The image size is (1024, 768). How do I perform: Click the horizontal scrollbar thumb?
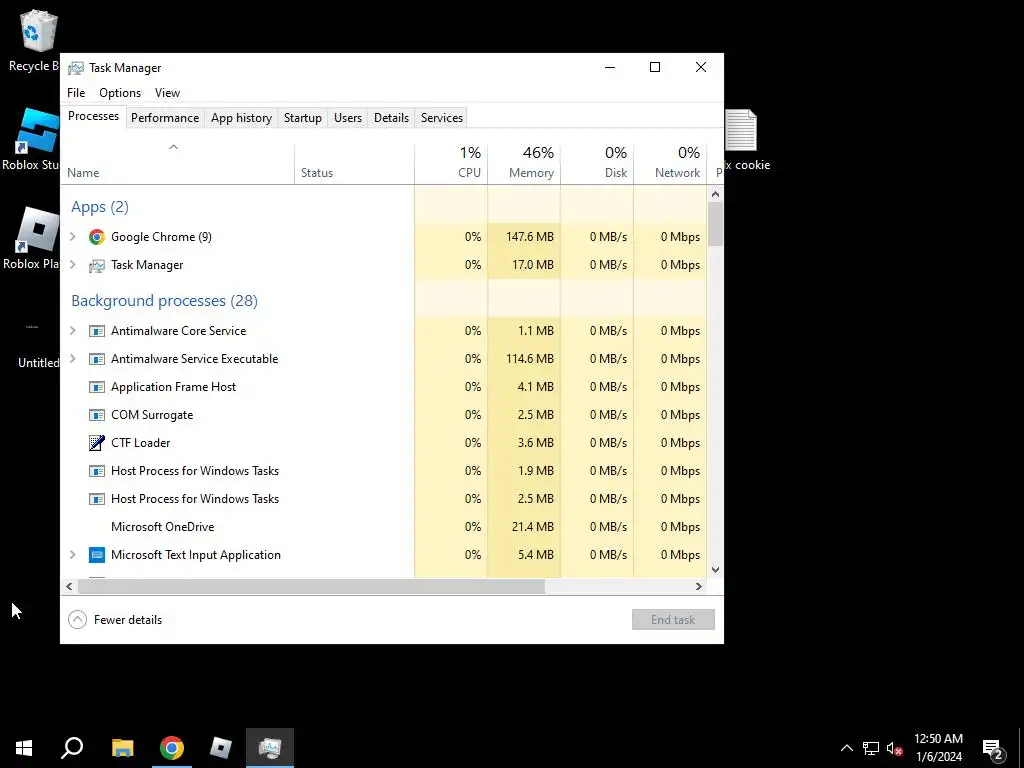tap(311, 586)
